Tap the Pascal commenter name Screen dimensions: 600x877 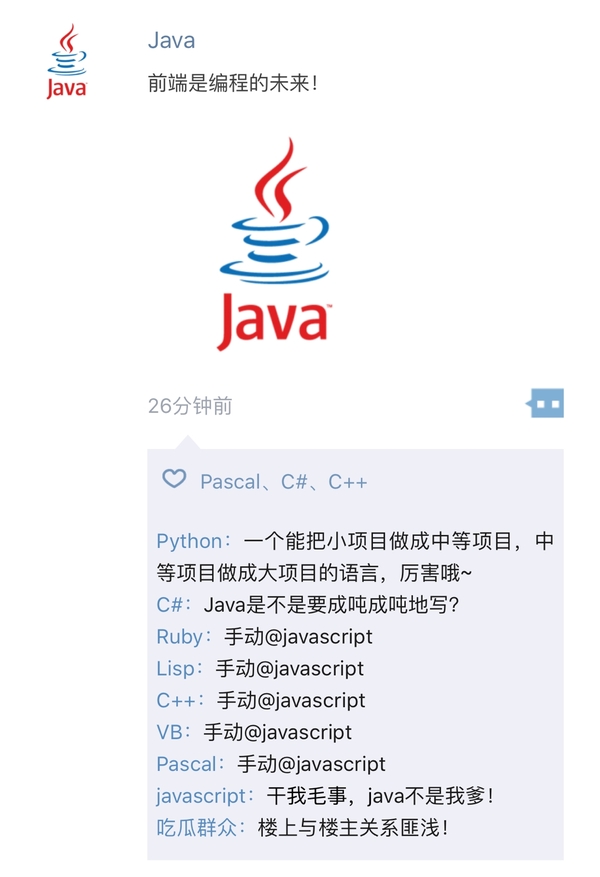click(x=186, y=764)
